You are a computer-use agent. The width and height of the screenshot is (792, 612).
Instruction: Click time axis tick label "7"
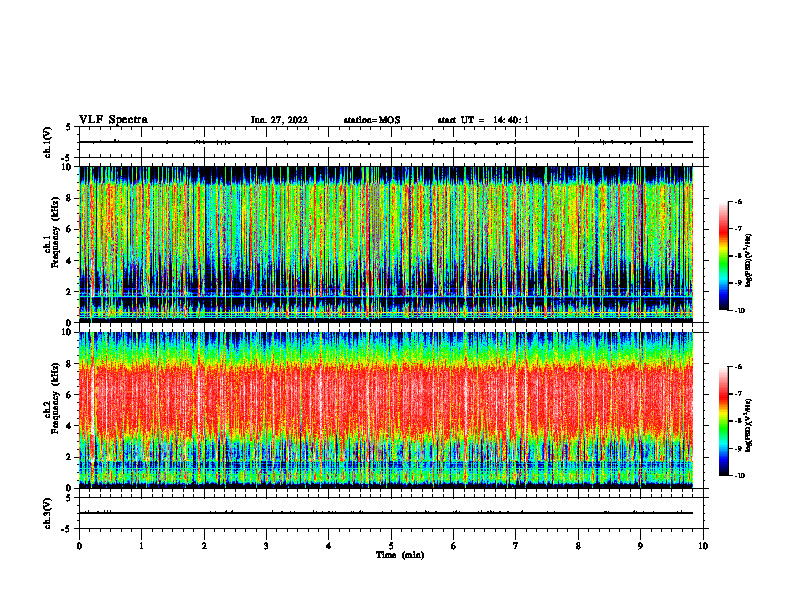click(x=516, y=546)
